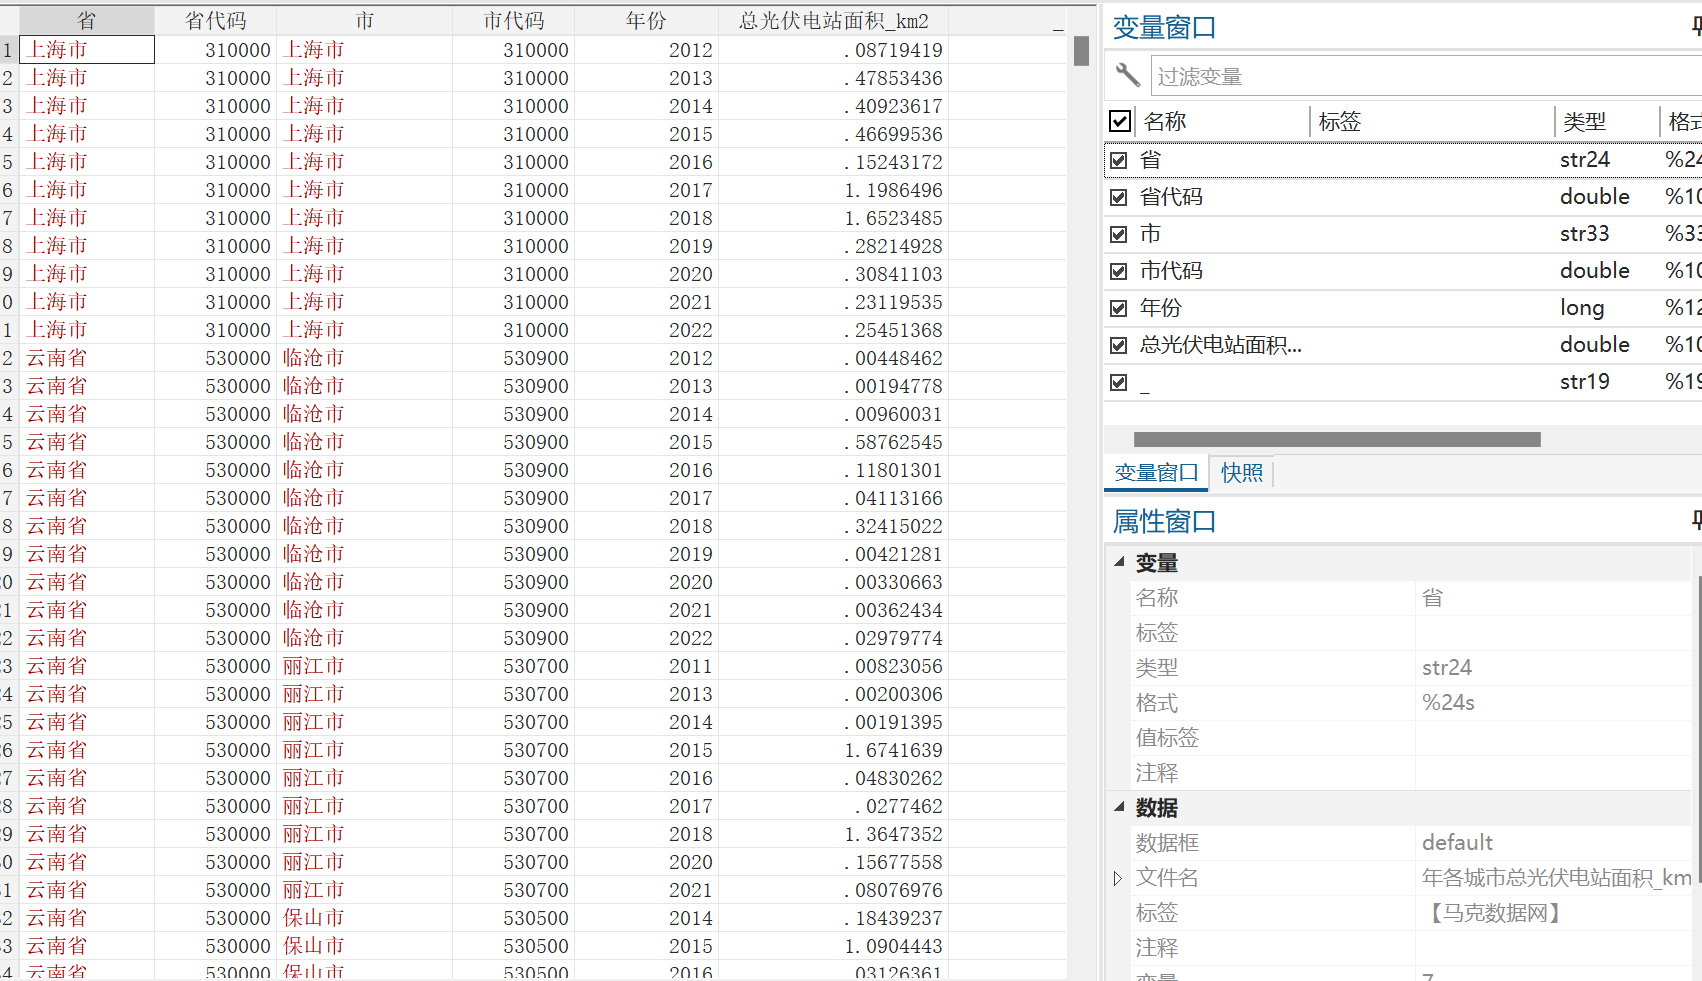Image resolution: width=1702 pixels, height=981 pixels.
Task: Expand the 文件名 property row
Action: pyautogui.click(x=1118, y=878)
